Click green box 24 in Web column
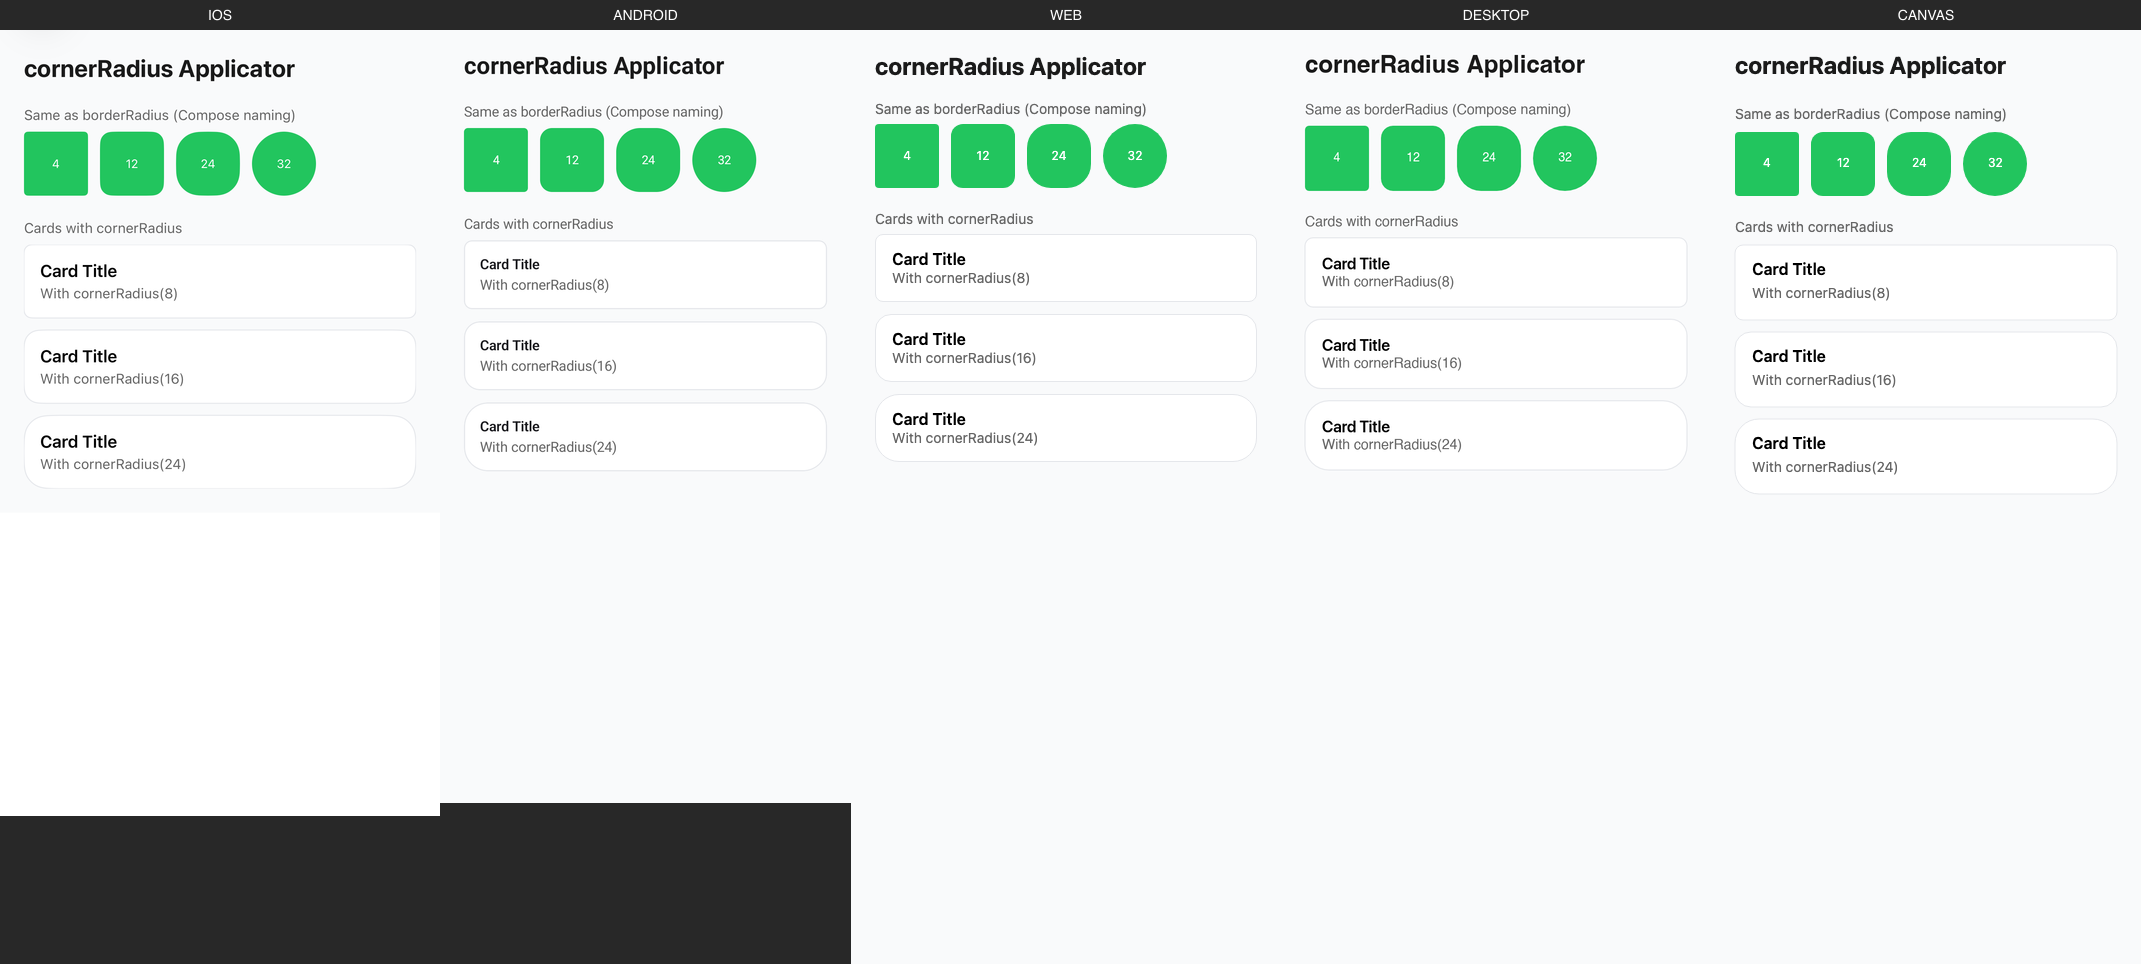This screenshot has width=2141, height=964. tap(1059, 156)
